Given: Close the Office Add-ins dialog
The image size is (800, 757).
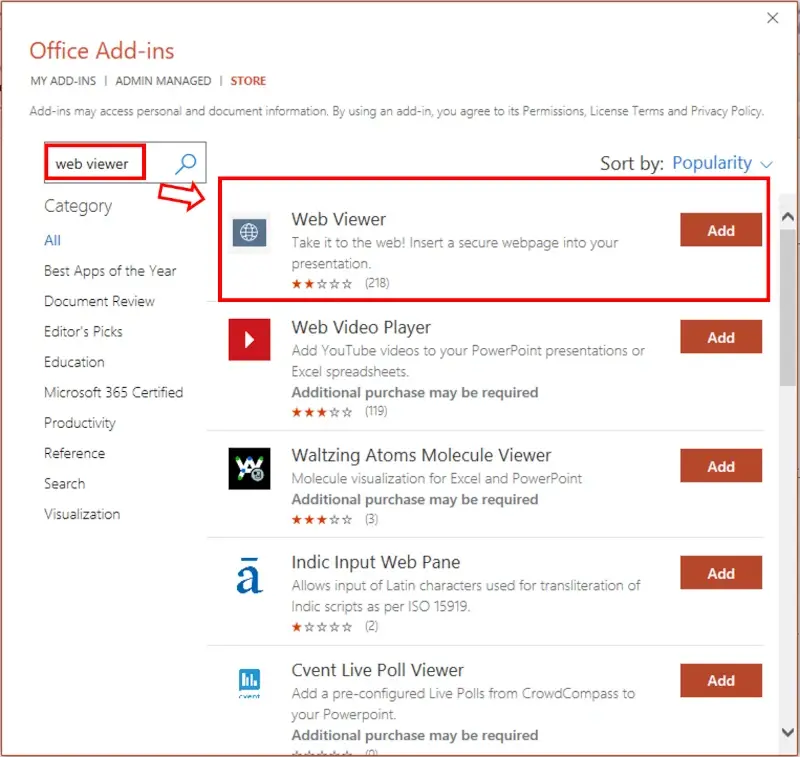Looking at the screenshot, I should tap(772, 18).
